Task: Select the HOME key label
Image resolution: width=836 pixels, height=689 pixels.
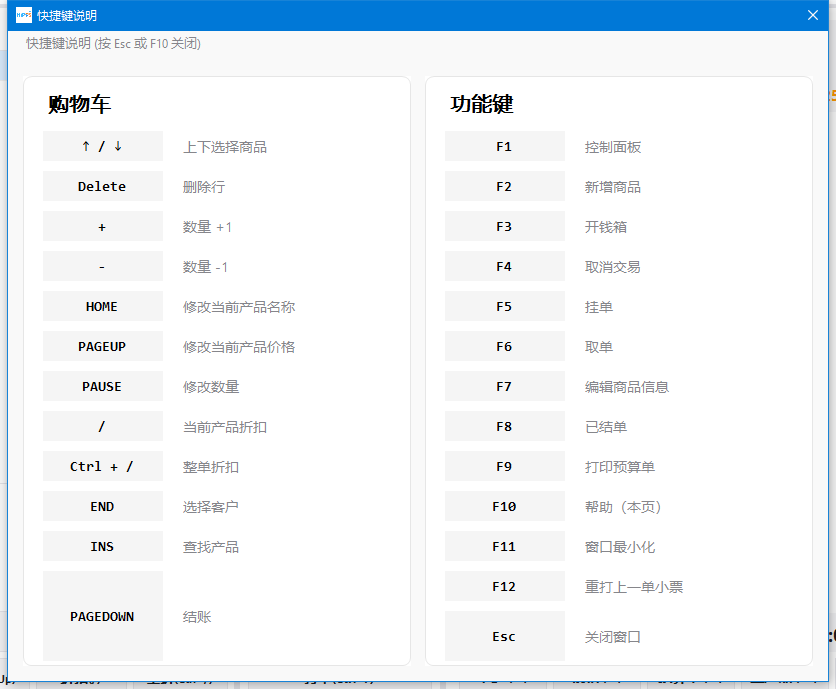Action: tap(102, 306)
